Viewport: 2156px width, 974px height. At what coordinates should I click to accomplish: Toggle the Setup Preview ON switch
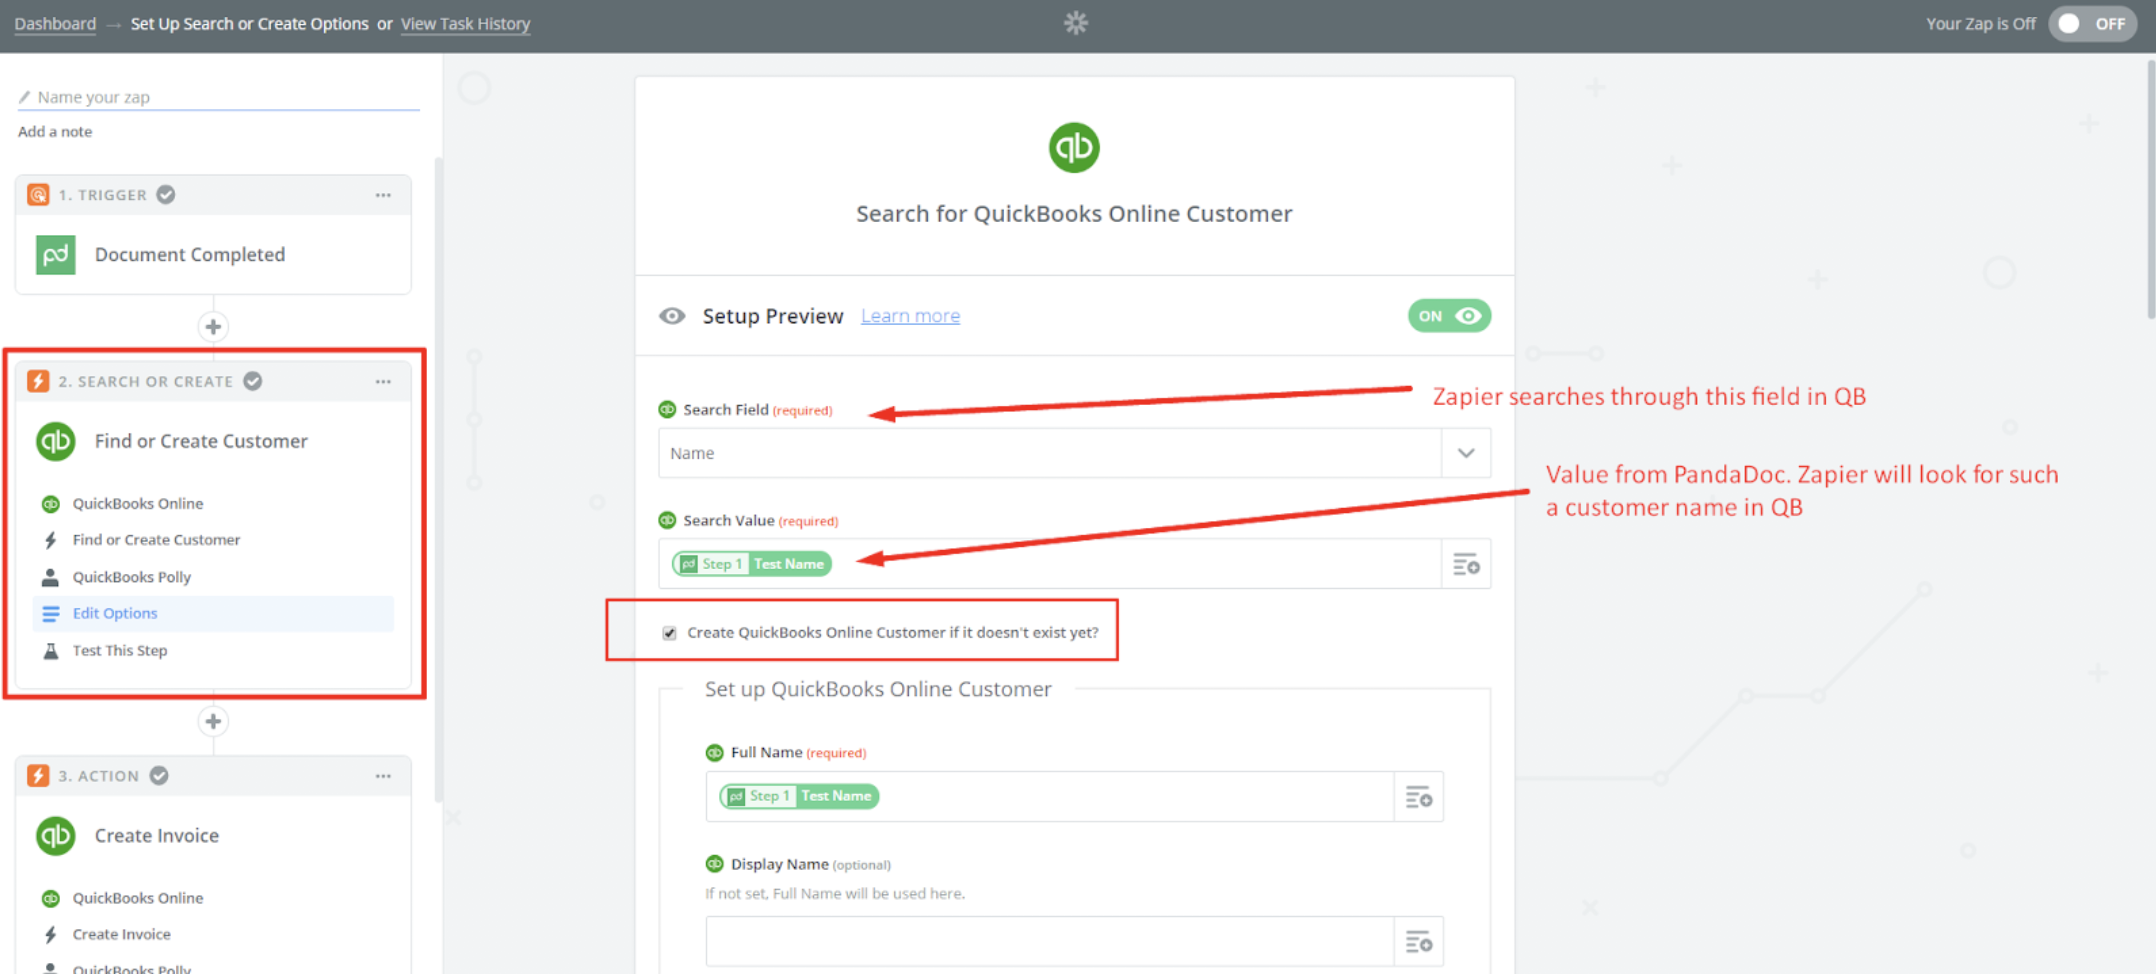pyautogui.click(x=1449, y=316)
